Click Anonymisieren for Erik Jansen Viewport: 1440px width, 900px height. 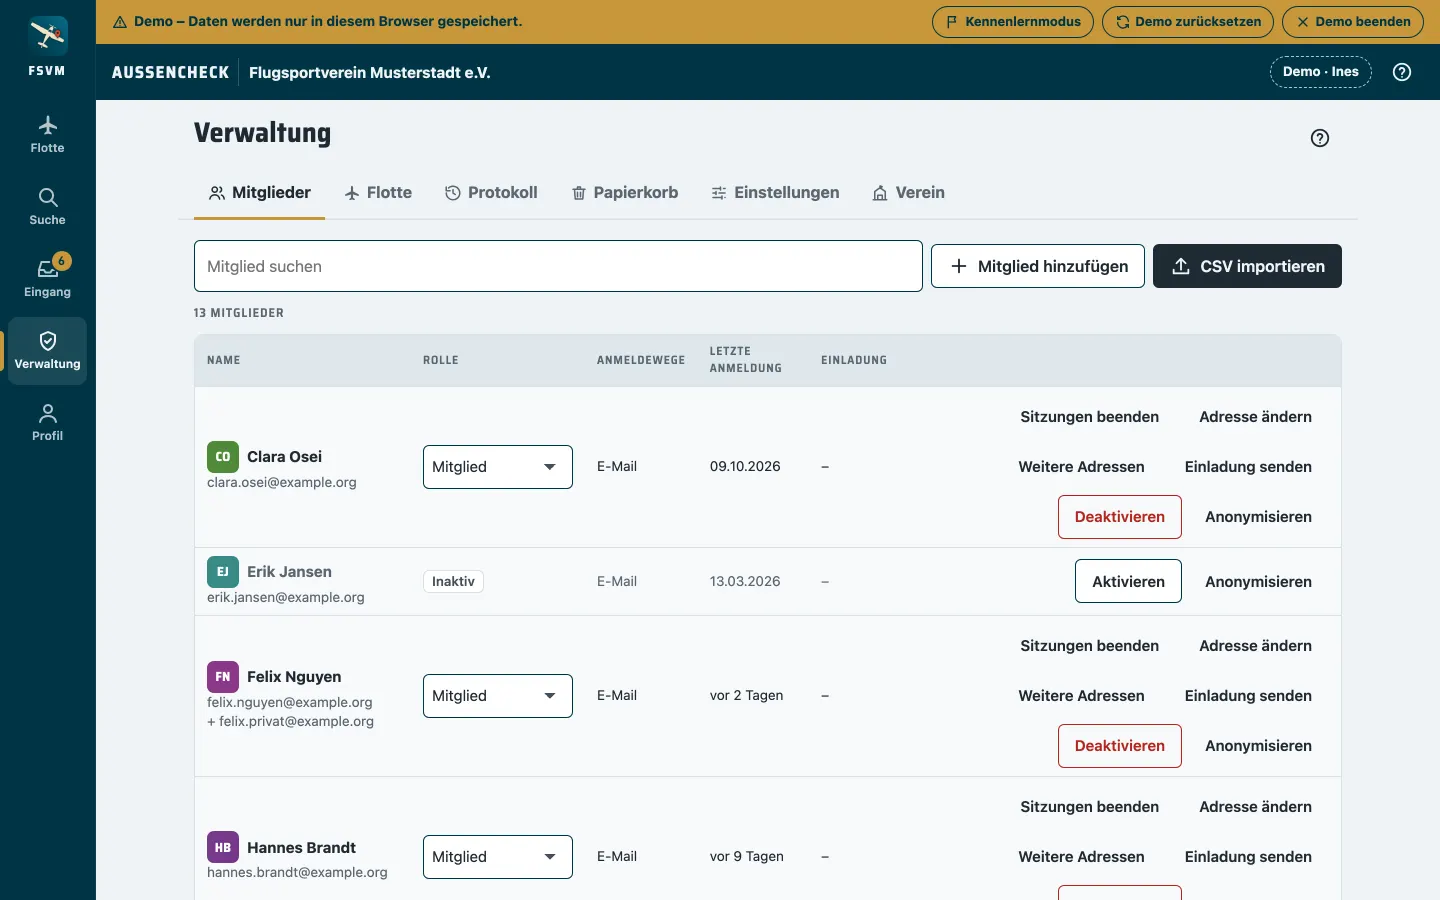[x=1258, y=582]
